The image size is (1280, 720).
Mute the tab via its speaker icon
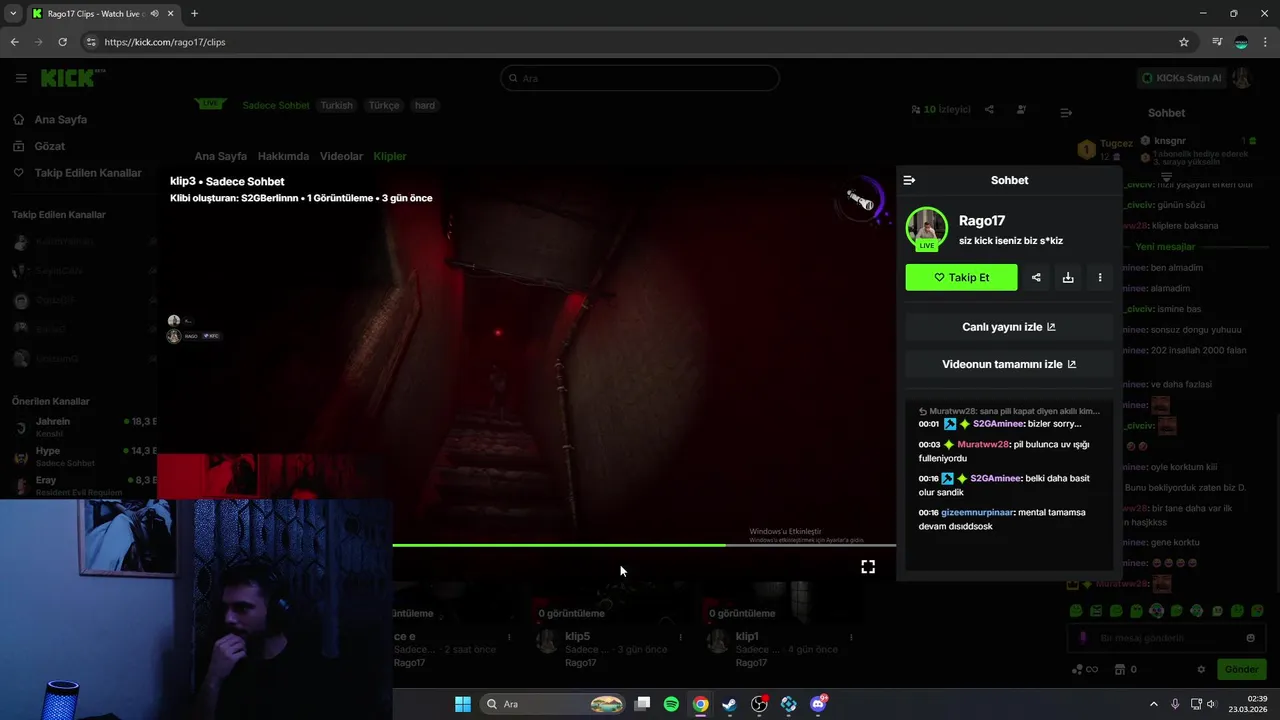tap(154, 13)
